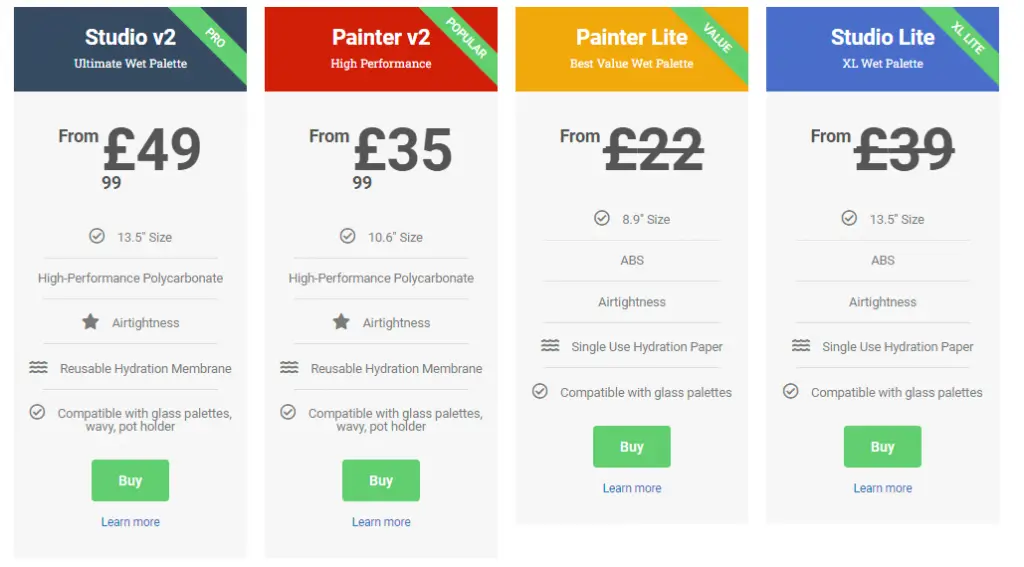Click the waves icon next to Studio v2 Reusable Hydration Membrane
Image resolution: width=1024 pixels, height=567 pixels.
click(x=39, y=367)
